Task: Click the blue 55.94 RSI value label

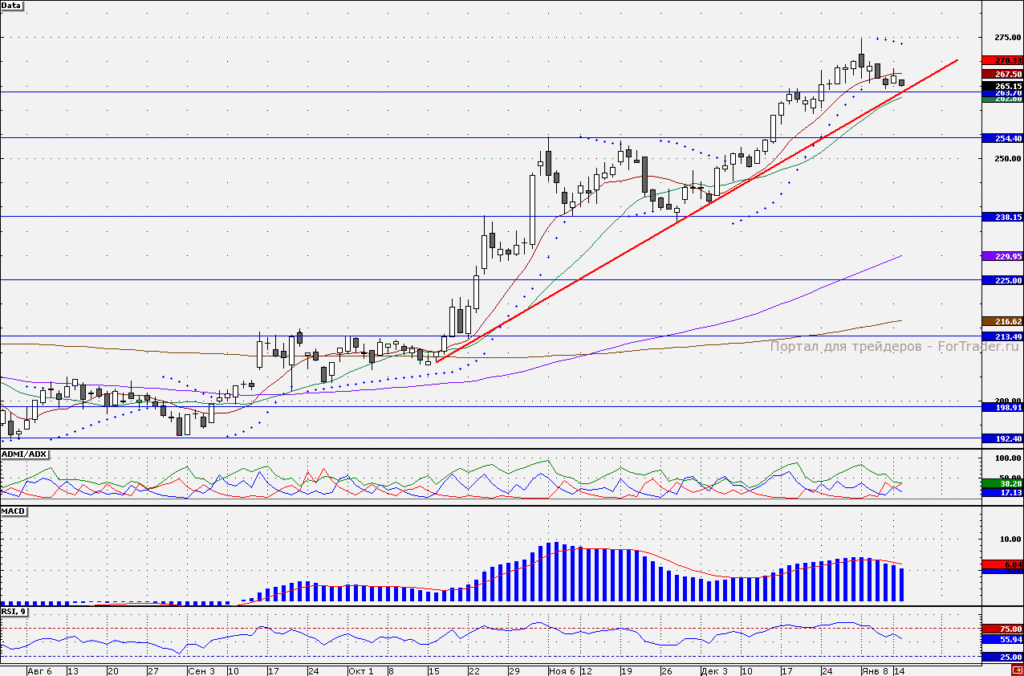Action: [x=1002, y=640]
